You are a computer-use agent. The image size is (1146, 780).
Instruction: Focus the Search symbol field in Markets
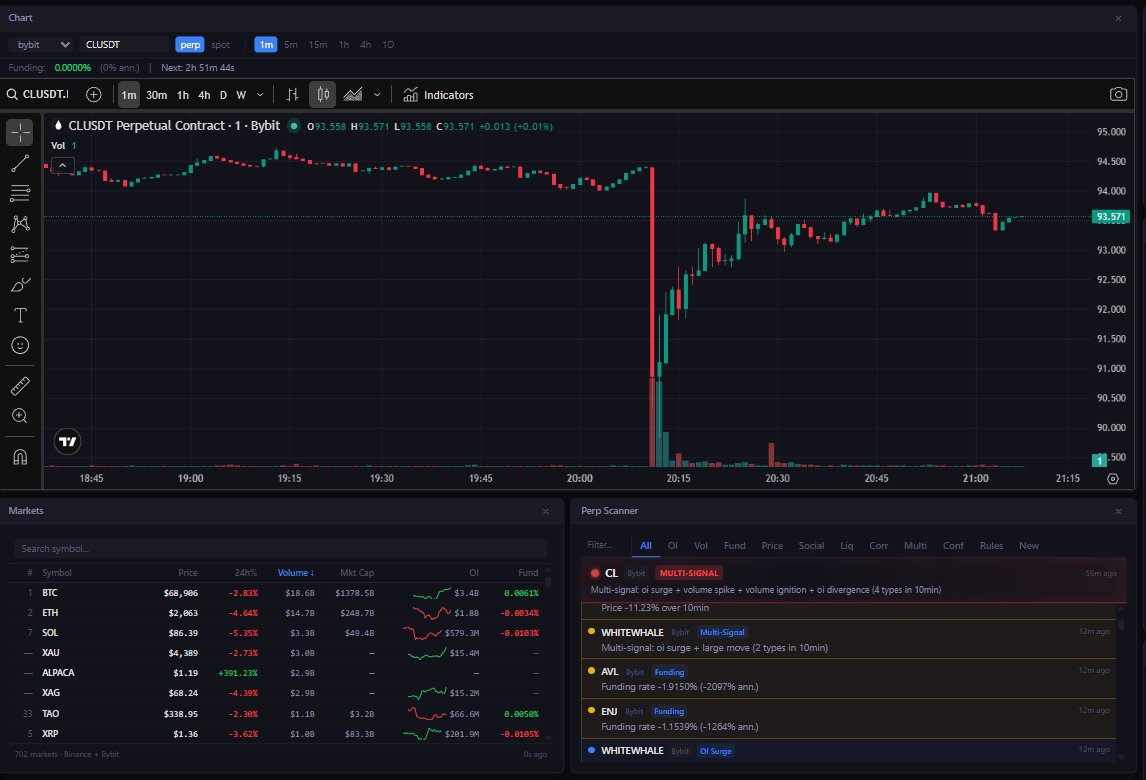(x=281, y=549)
